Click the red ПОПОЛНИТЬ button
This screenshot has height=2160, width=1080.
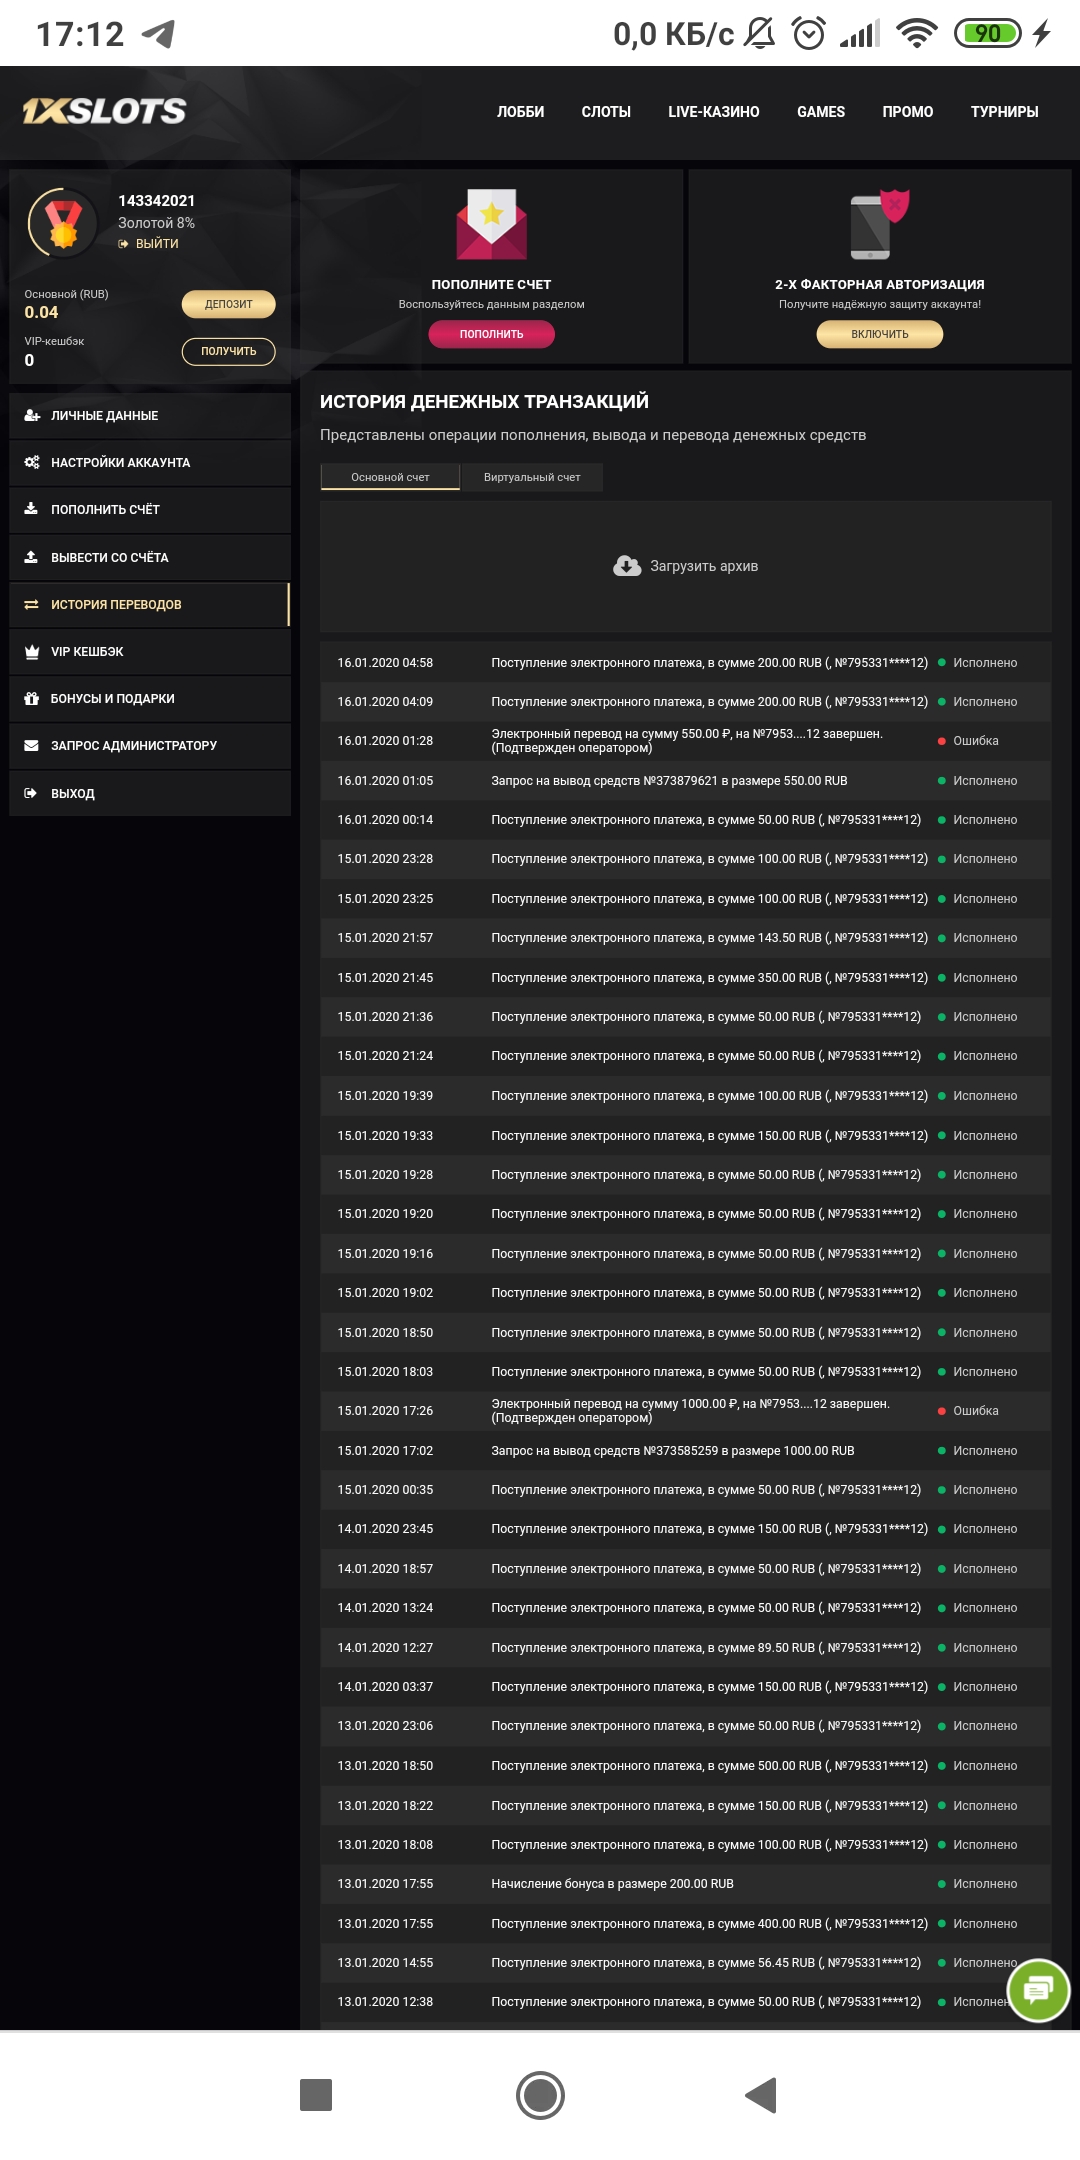pos(492,334)
